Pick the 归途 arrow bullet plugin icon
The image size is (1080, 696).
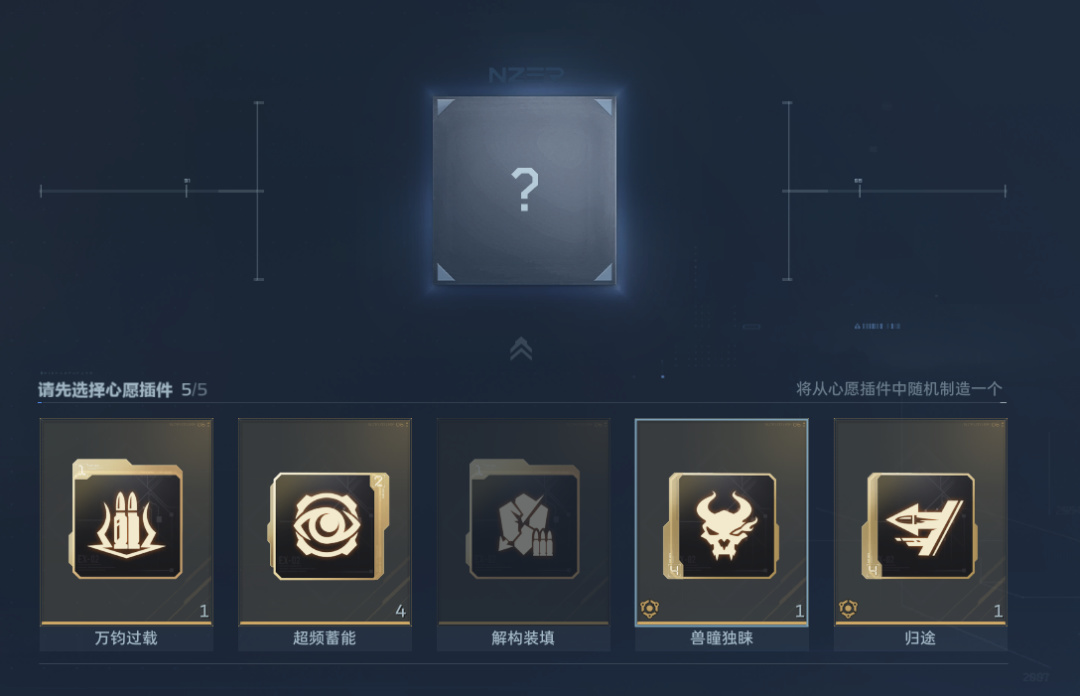(919, 525)
